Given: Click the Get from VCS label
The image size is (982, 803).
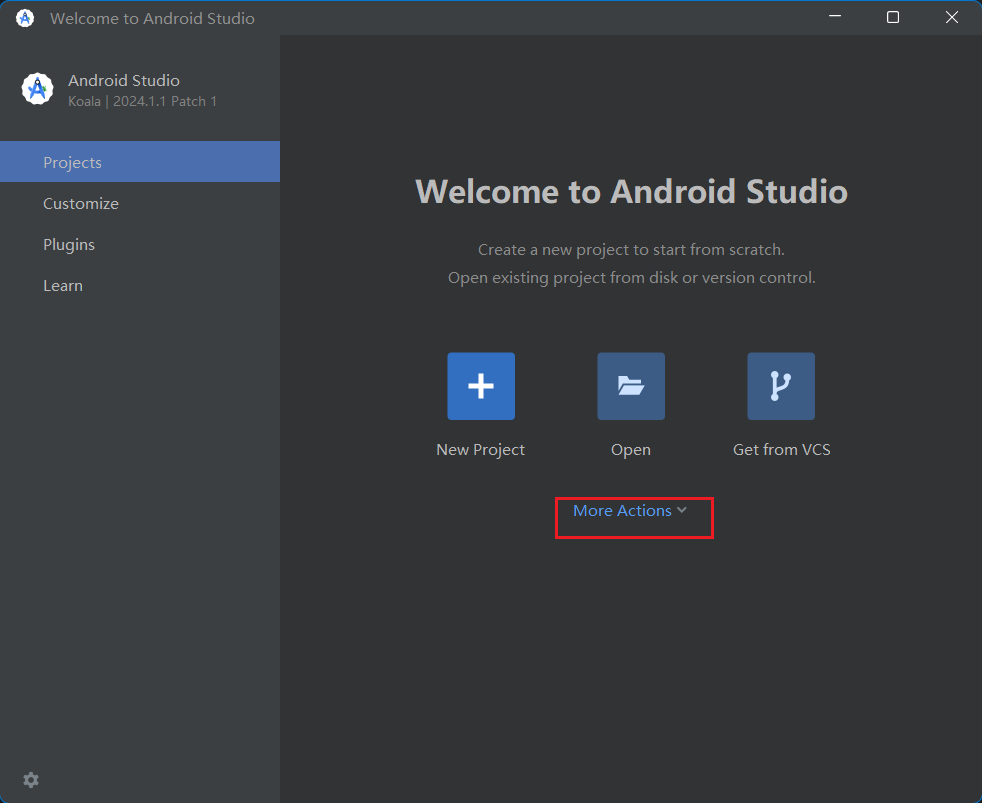Looking at the screenshot, I should pyautogui.click(x=782, y=450).
